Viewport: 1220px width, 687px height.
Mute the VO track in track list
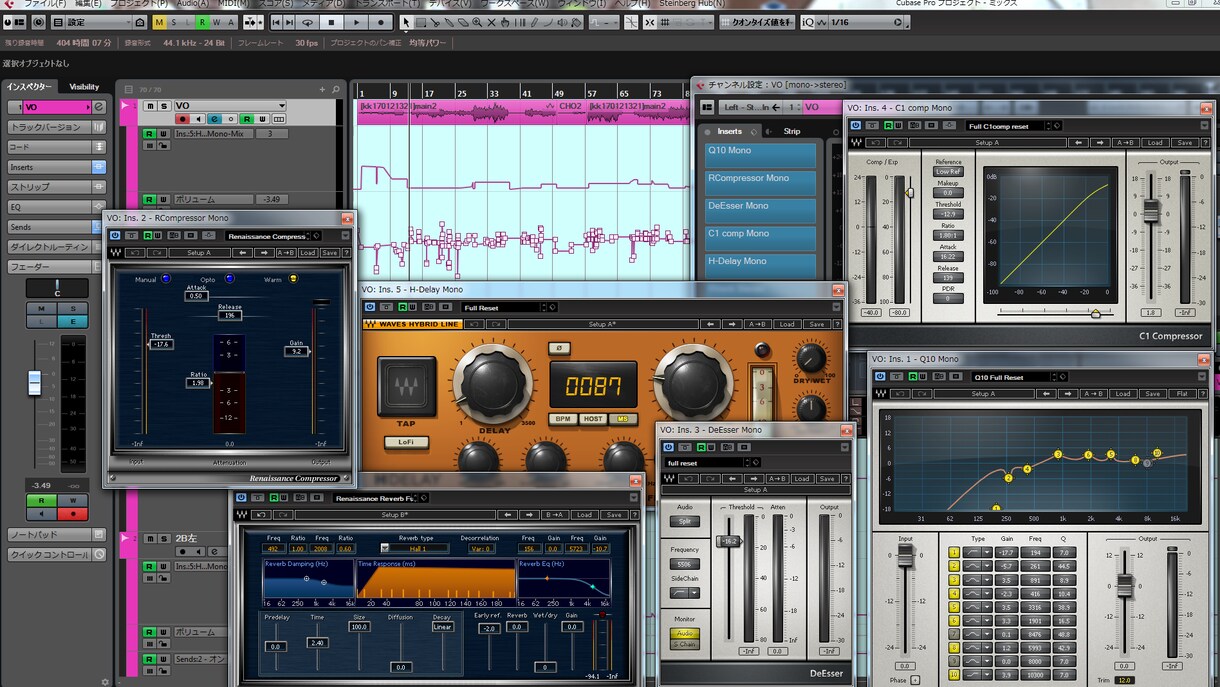149,106
